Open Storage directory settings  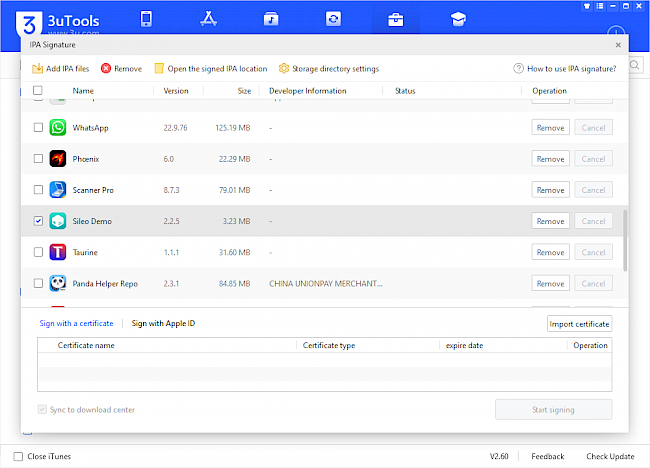point(329,68)
